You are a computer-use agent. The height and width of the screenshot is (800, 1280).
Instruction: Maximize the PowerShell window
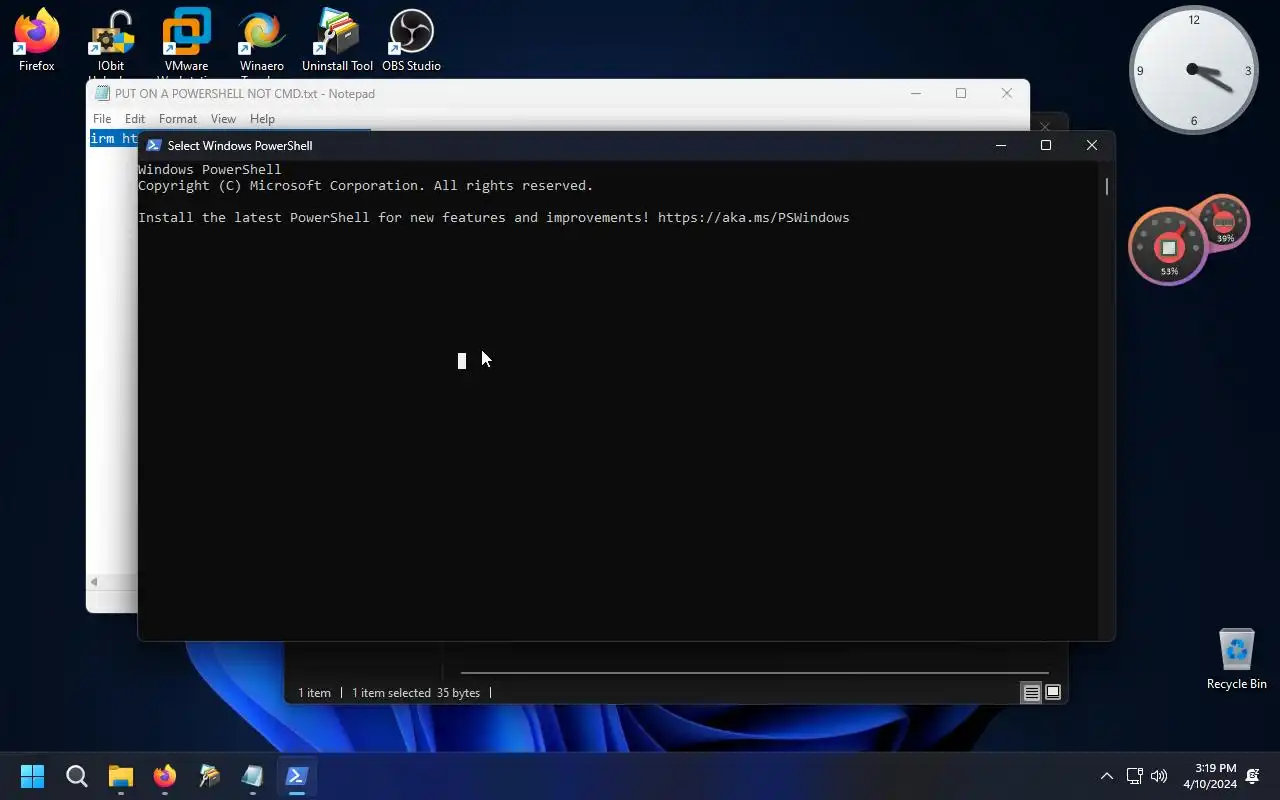coord(1046,145)
